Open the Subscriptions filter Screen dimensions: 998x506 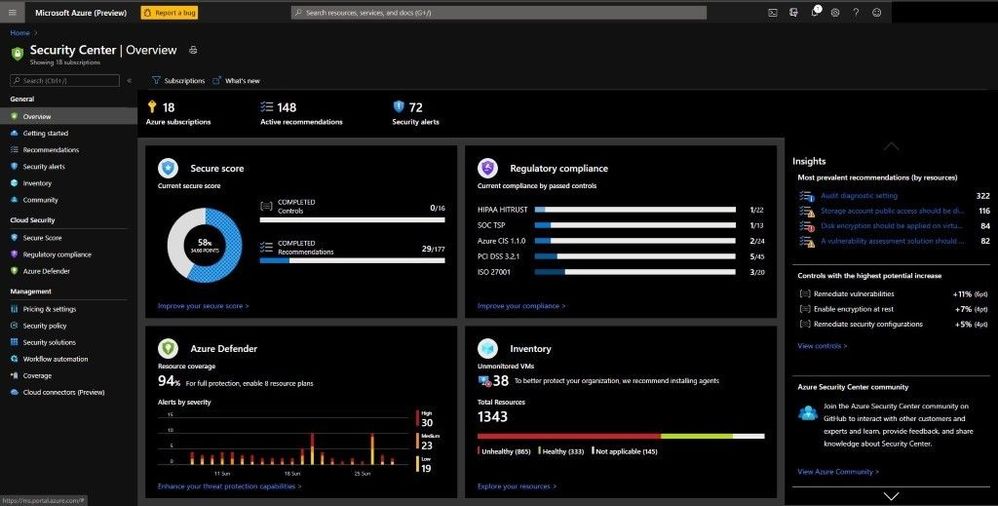(x=178, y=81)
